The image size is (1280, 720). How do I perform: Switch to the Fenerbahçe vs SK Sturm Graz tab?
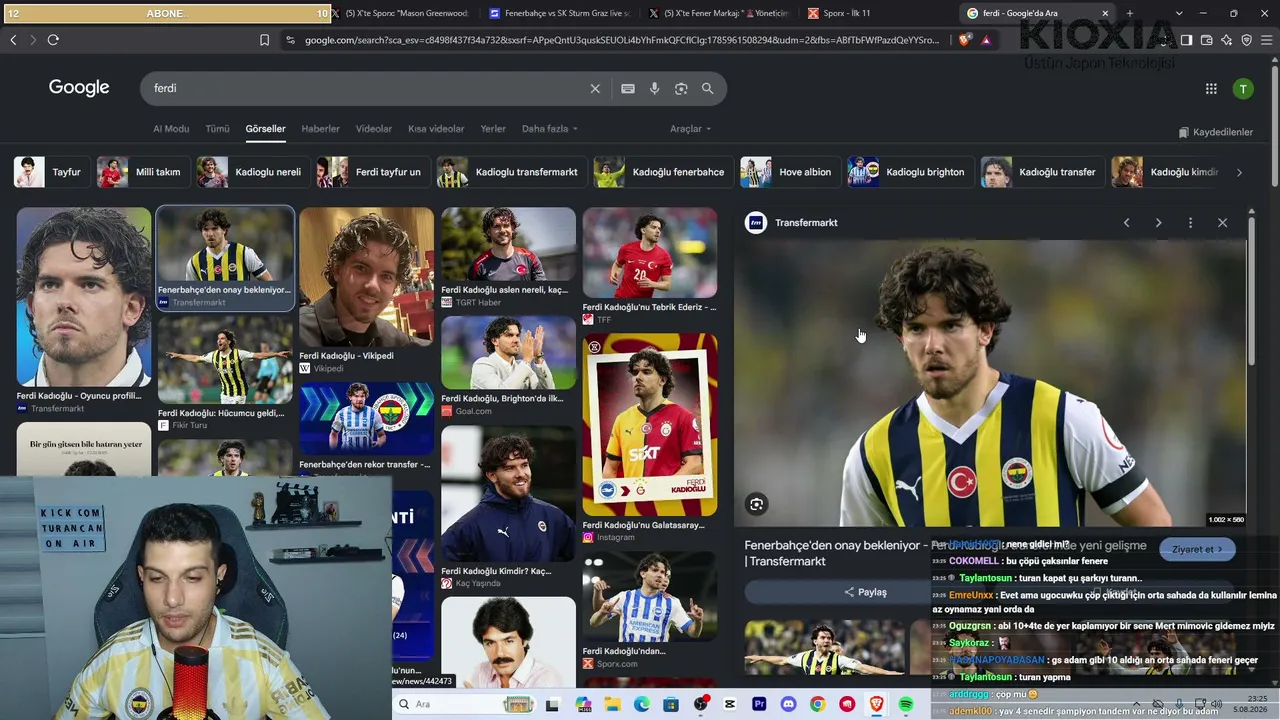point(559,13)
